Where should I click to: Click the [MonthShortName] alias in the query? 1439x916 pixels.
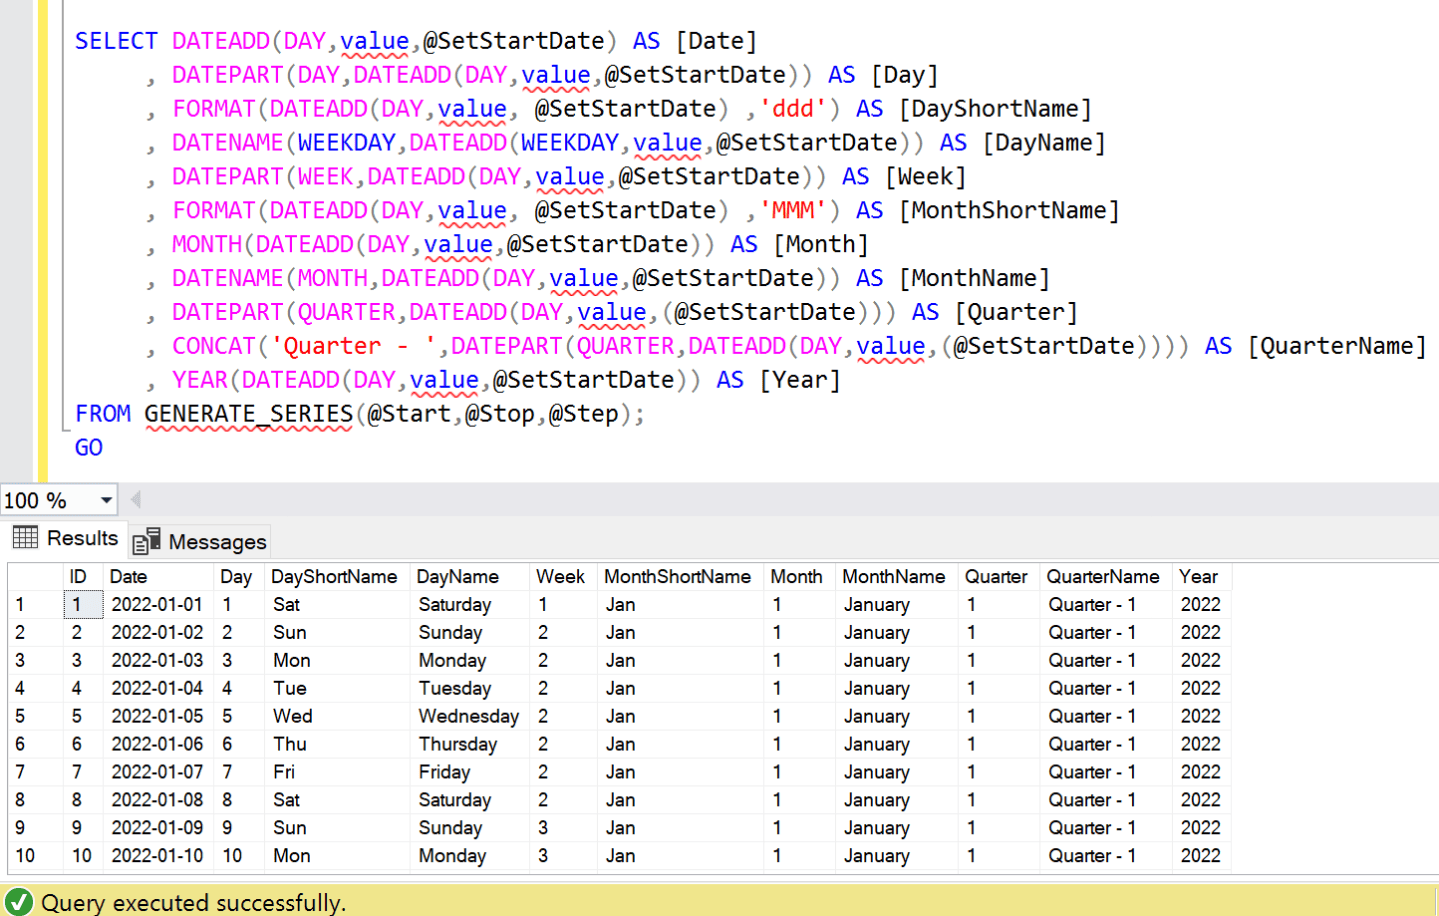(1010, 211)
